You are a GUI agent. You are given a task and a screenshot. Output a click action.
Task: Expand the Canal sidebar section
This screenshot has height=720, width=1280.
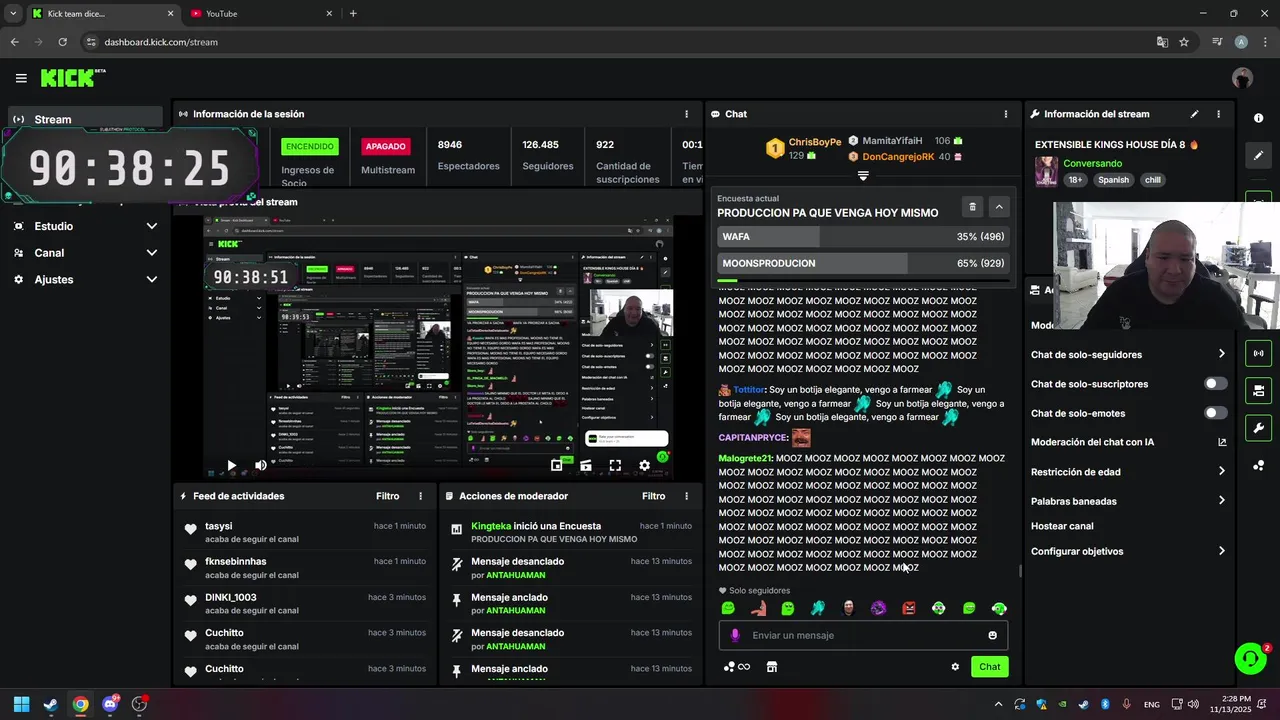point(151,253)
